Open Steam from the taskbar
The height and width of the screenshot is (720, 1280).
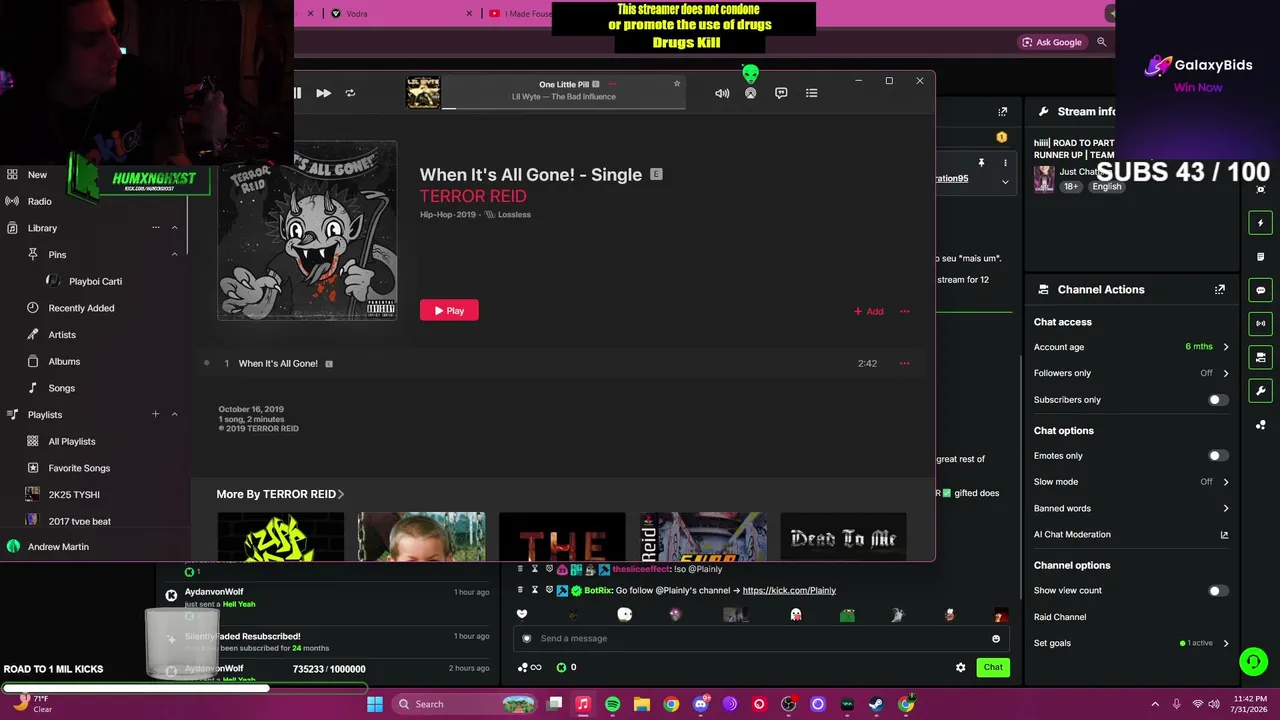[x=876, y=704]
